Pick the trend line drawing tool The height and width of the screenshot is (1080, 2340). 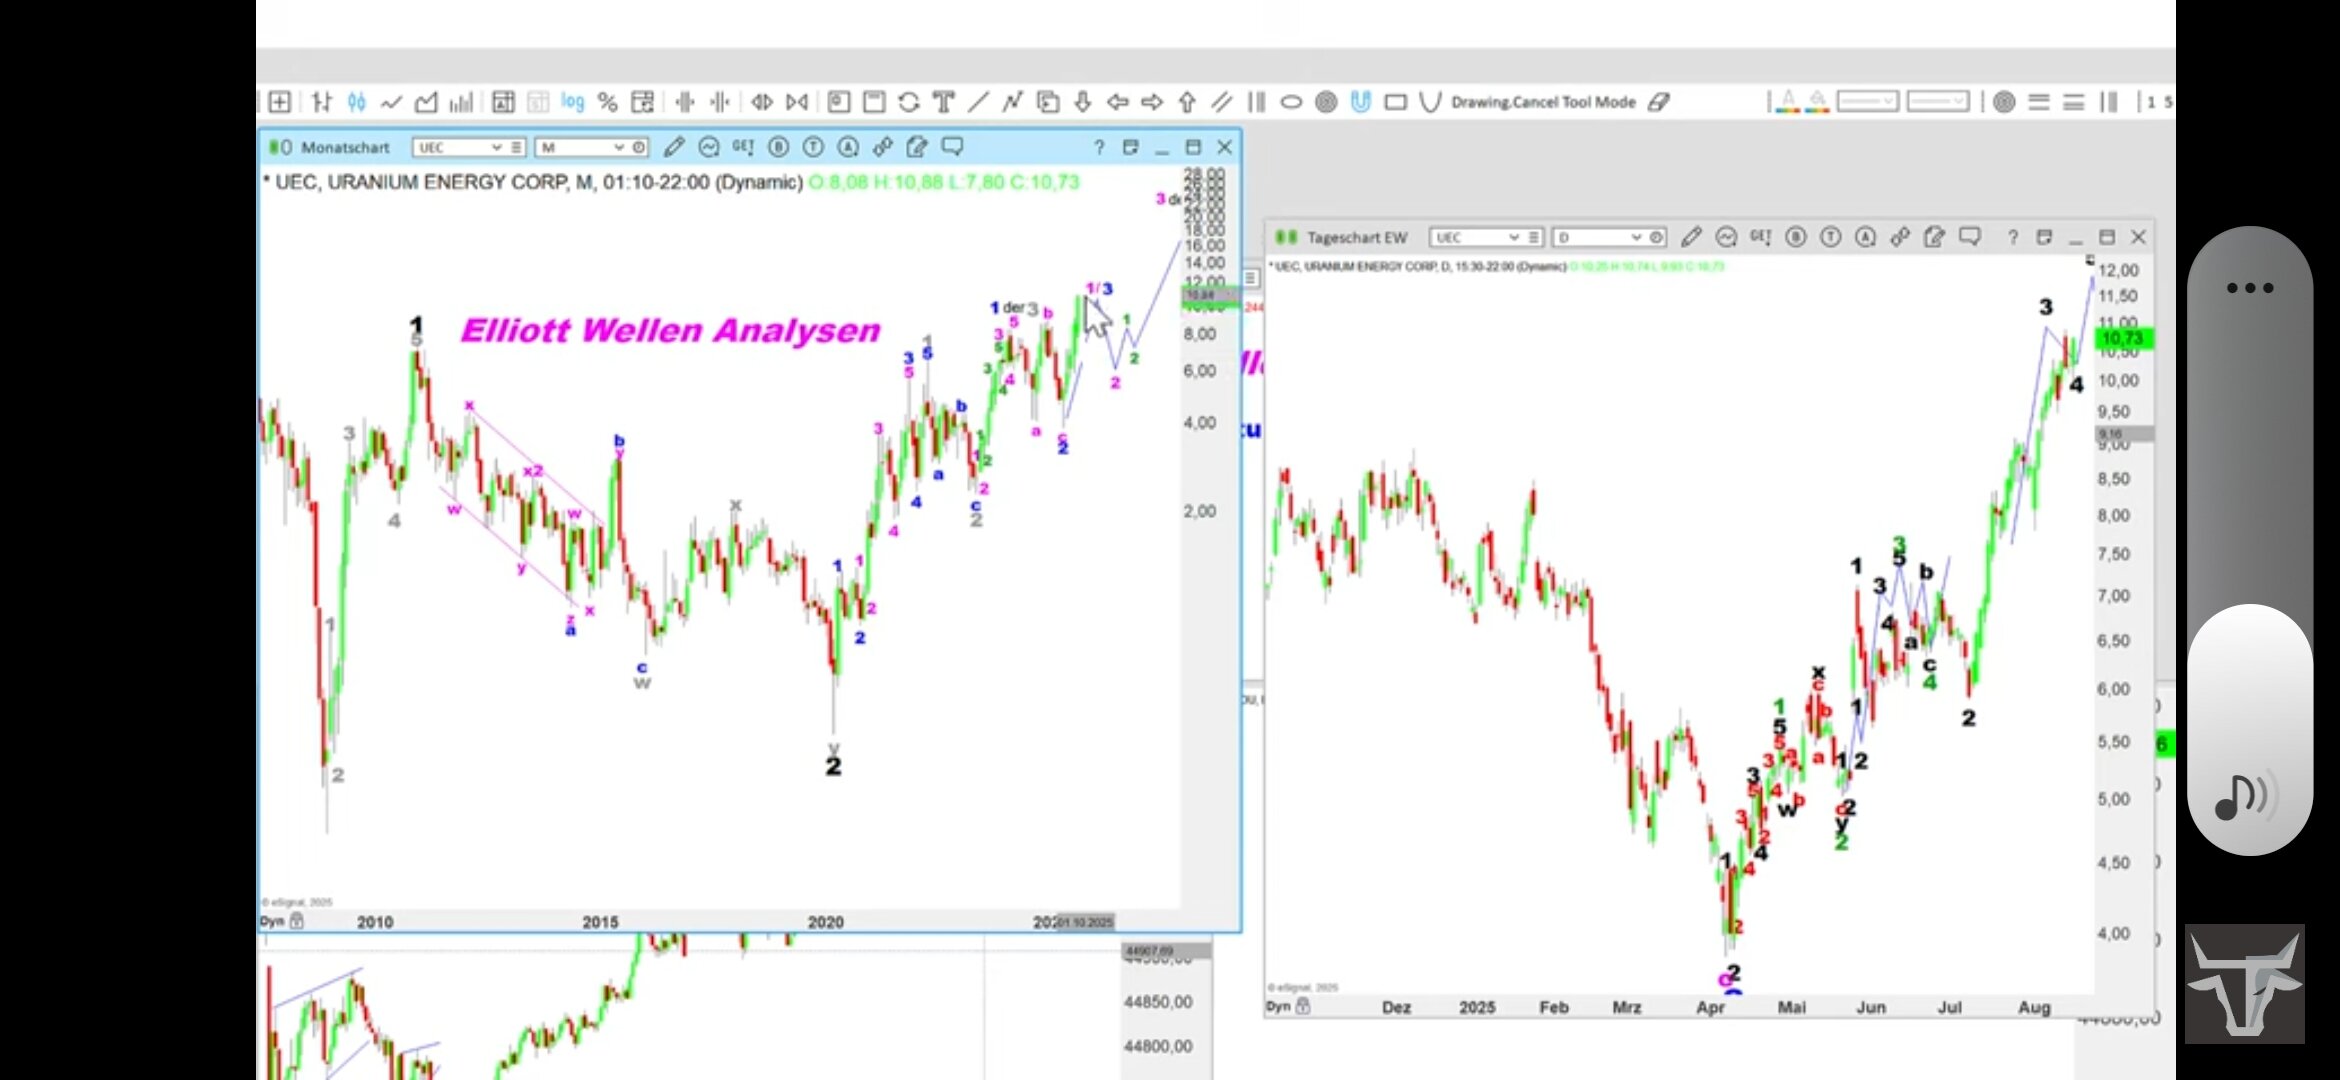tap(978, 102)
